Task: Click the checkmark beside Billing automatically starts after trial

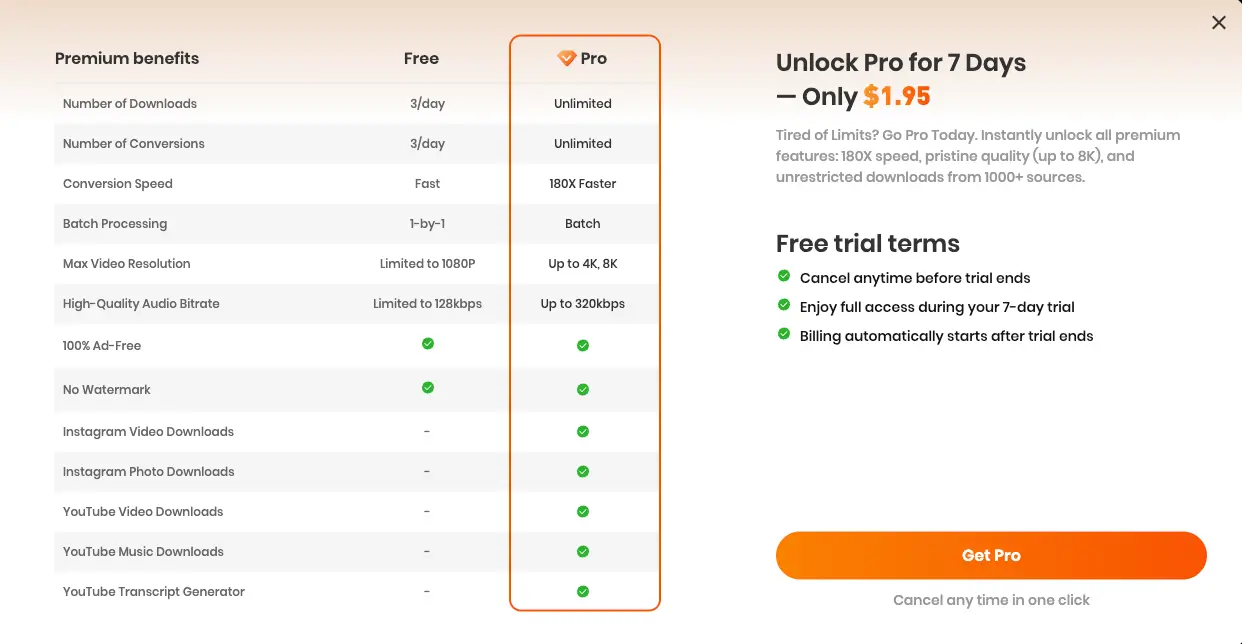Action: pos(783,336)
